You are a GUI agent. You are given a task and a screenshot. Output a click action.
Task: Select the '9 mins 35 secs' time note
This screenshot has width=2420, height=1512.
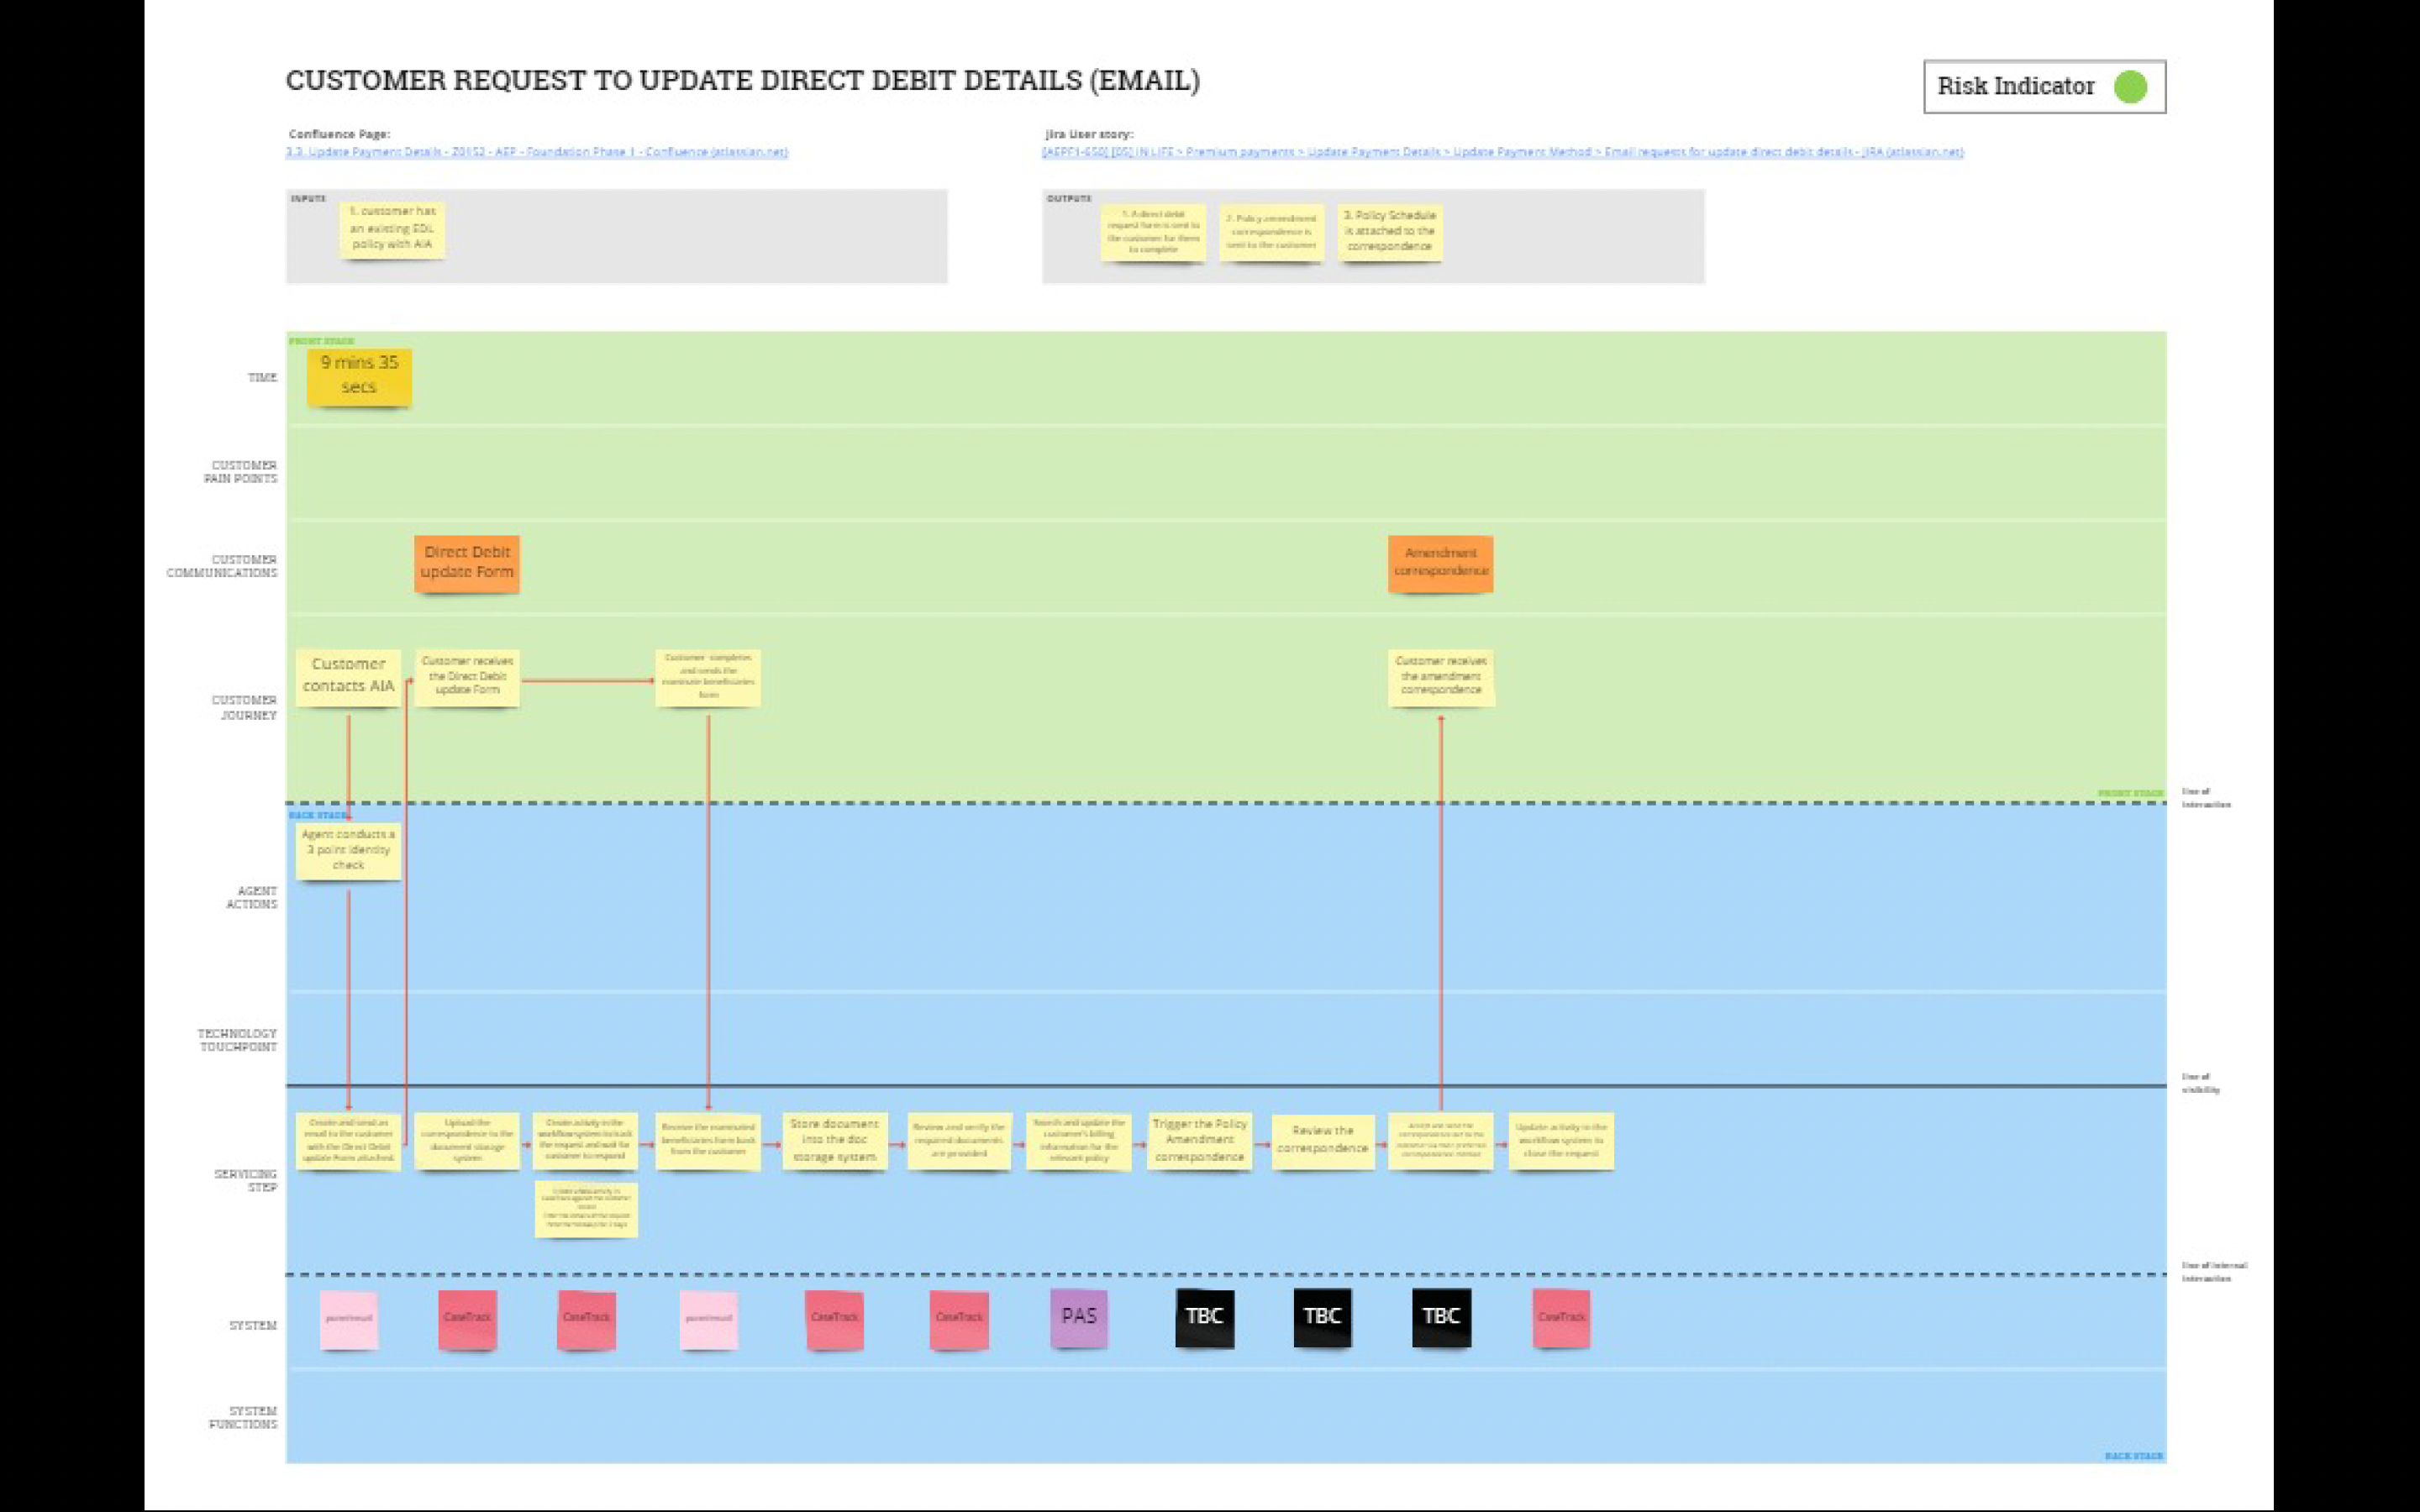359,376
